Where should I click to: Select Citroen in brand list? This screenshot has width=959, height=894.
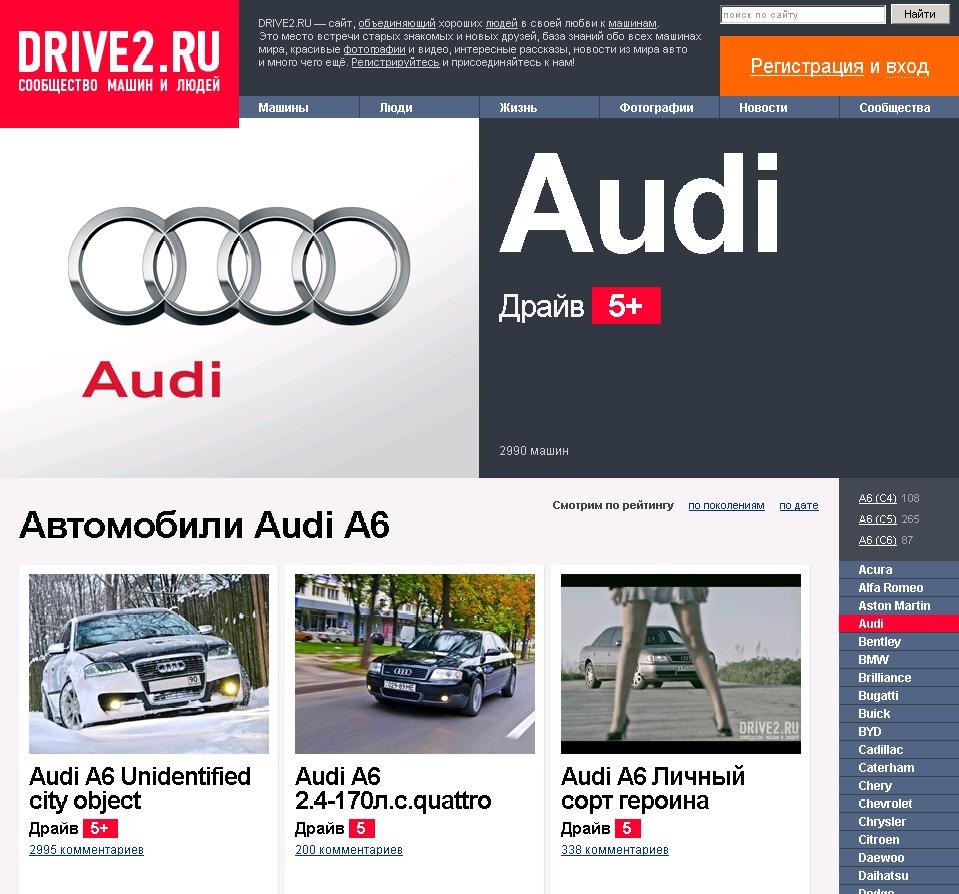point(899,840)
